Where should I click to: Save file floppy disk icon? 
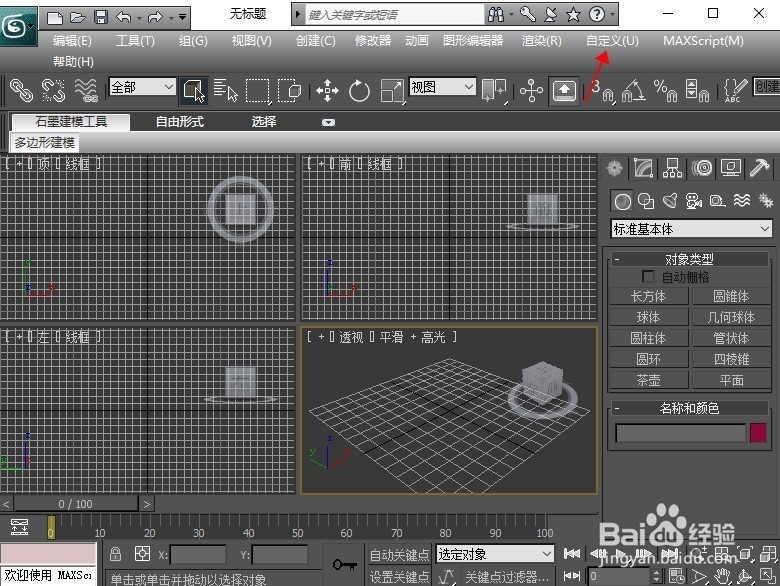(x=101, y=17)
